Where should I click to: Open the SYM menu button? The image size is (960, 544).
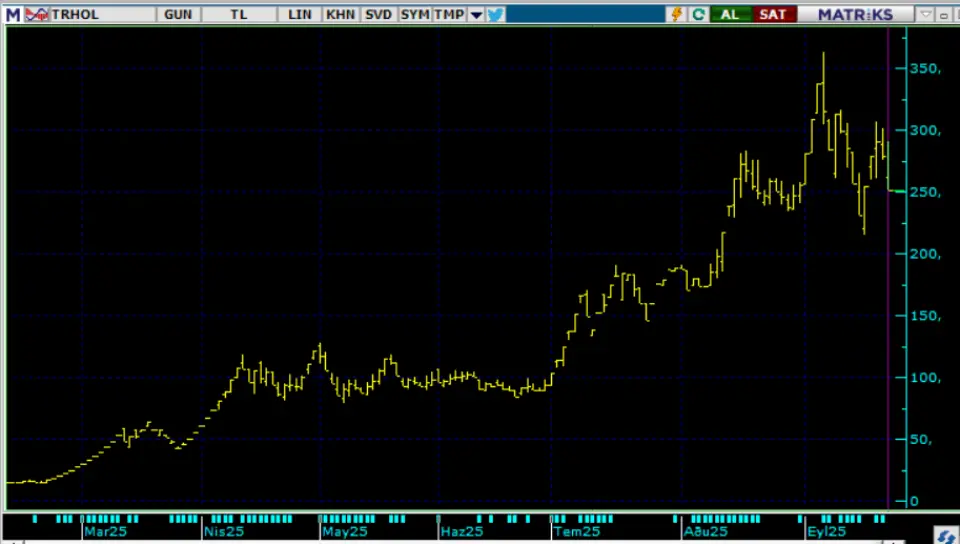415,14
